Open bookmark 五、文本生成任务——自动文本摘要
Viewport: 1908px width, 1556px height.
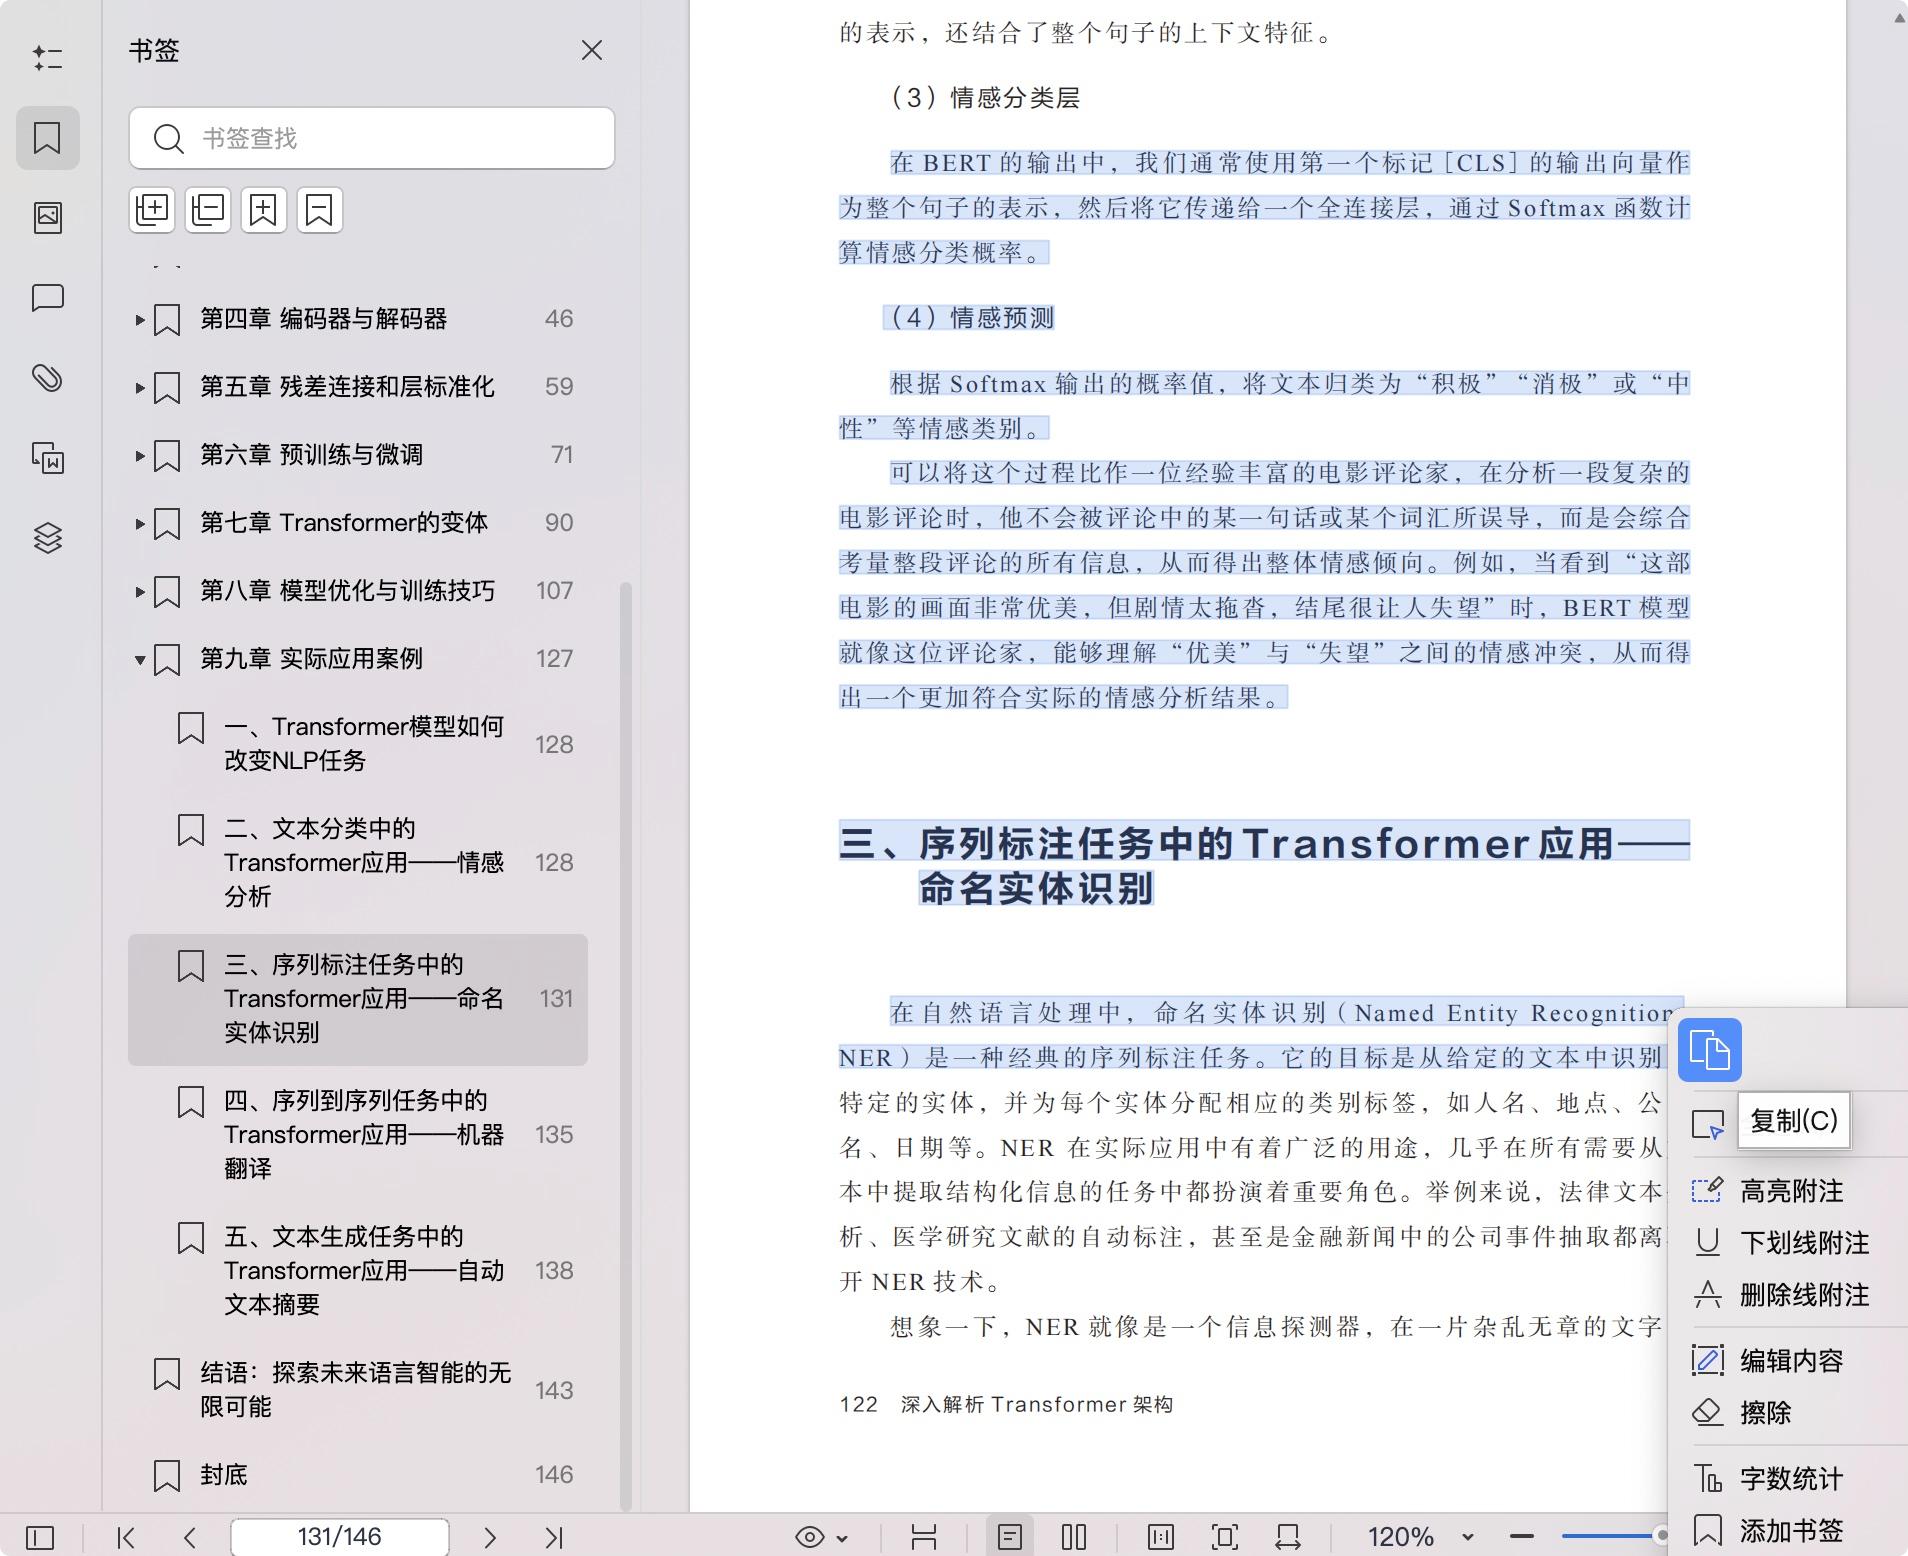point(358,1270)
